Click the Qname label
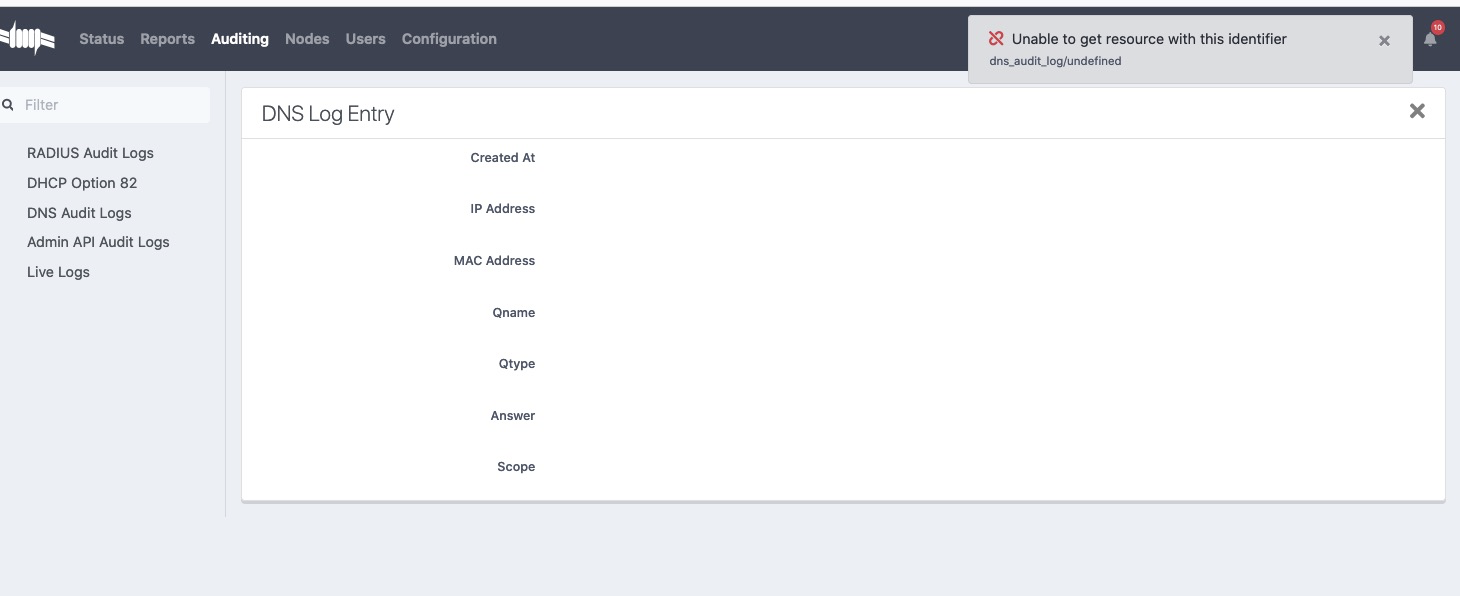Viewport: 1460px width, 596px height. click(x=514, y=312)
